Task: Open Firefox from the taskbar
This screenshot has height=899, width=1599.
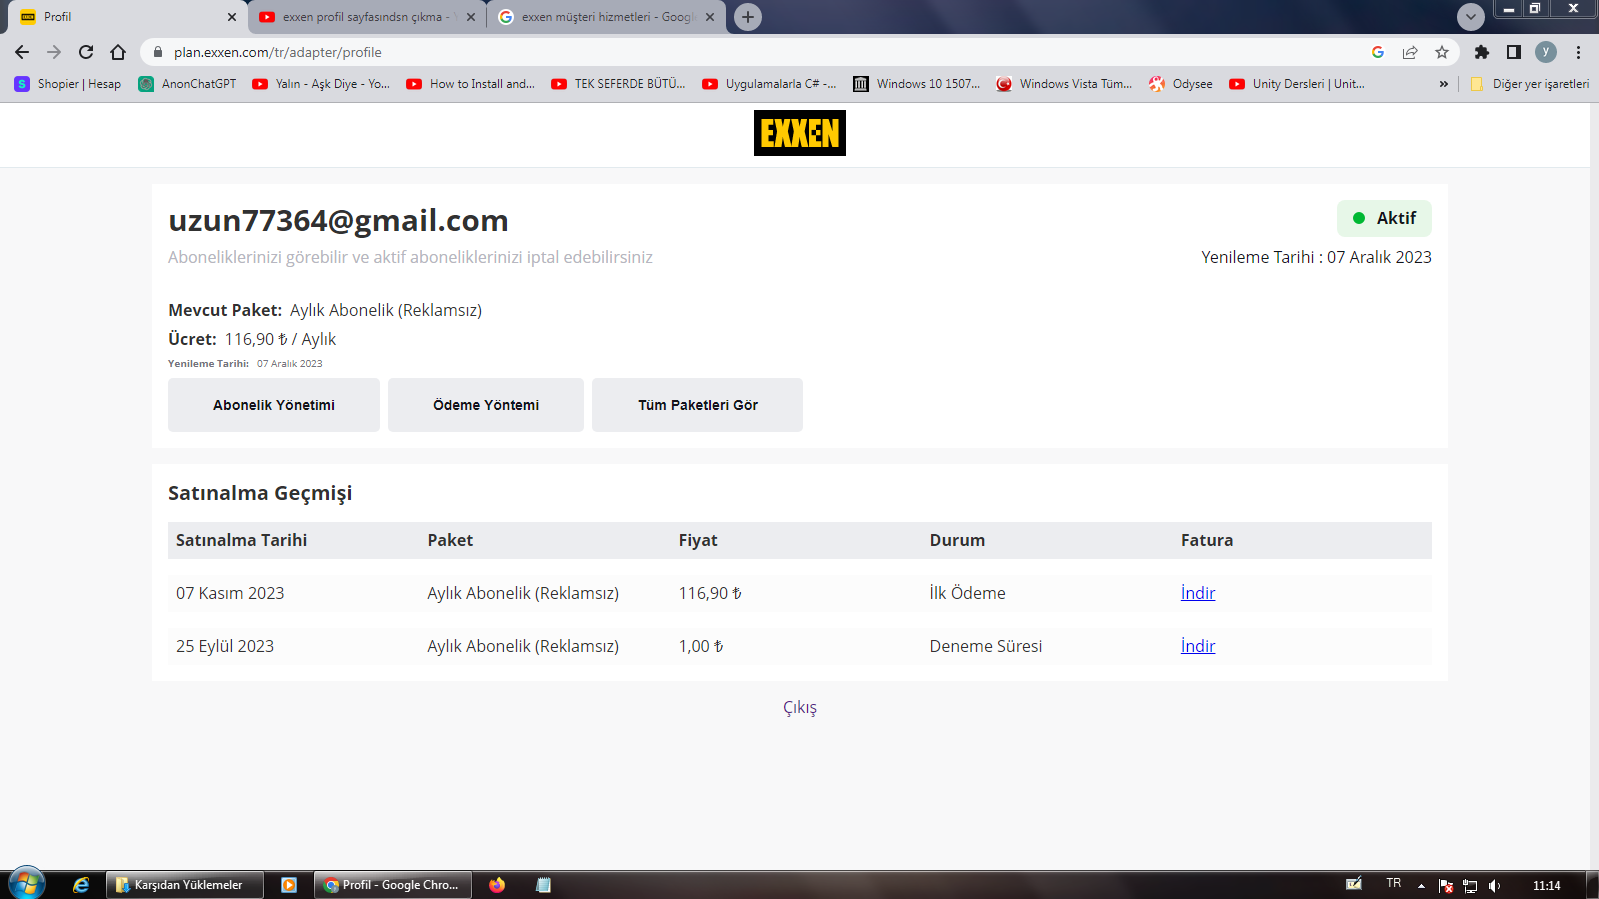Action: tap(497, 885)
